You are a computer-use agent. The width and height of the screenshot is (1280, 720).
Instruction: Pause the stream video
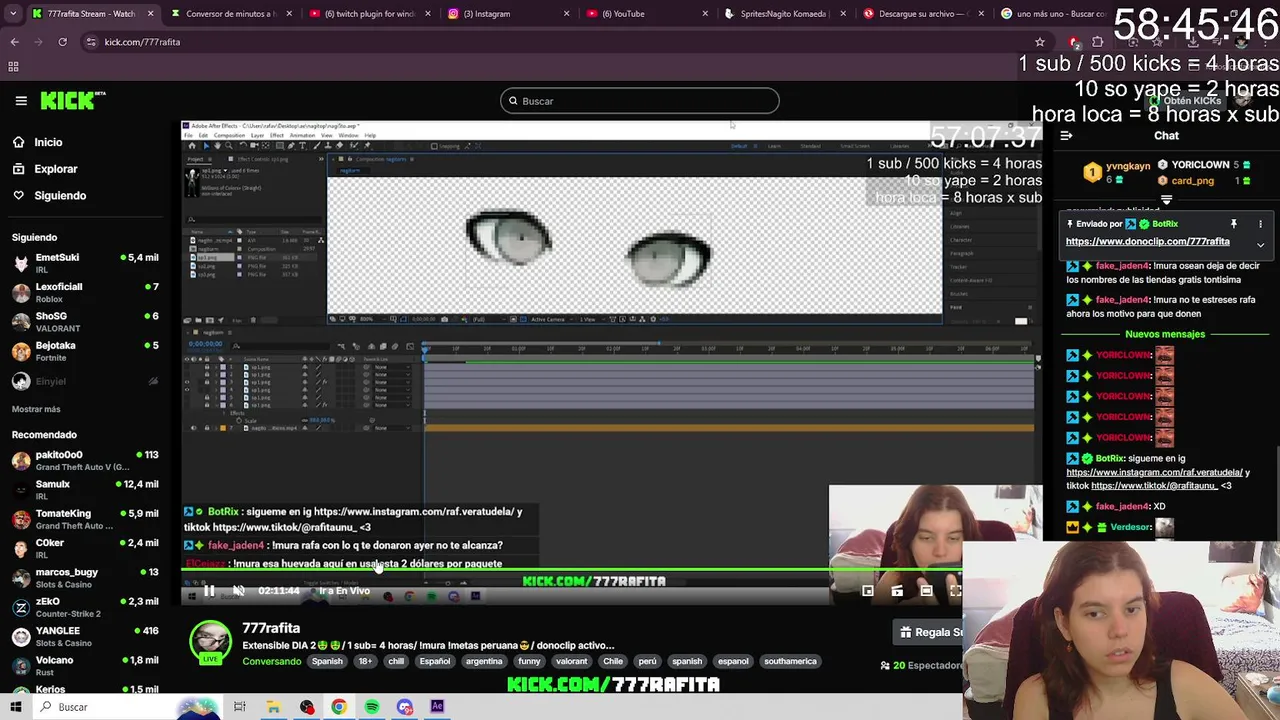(209, 591)
